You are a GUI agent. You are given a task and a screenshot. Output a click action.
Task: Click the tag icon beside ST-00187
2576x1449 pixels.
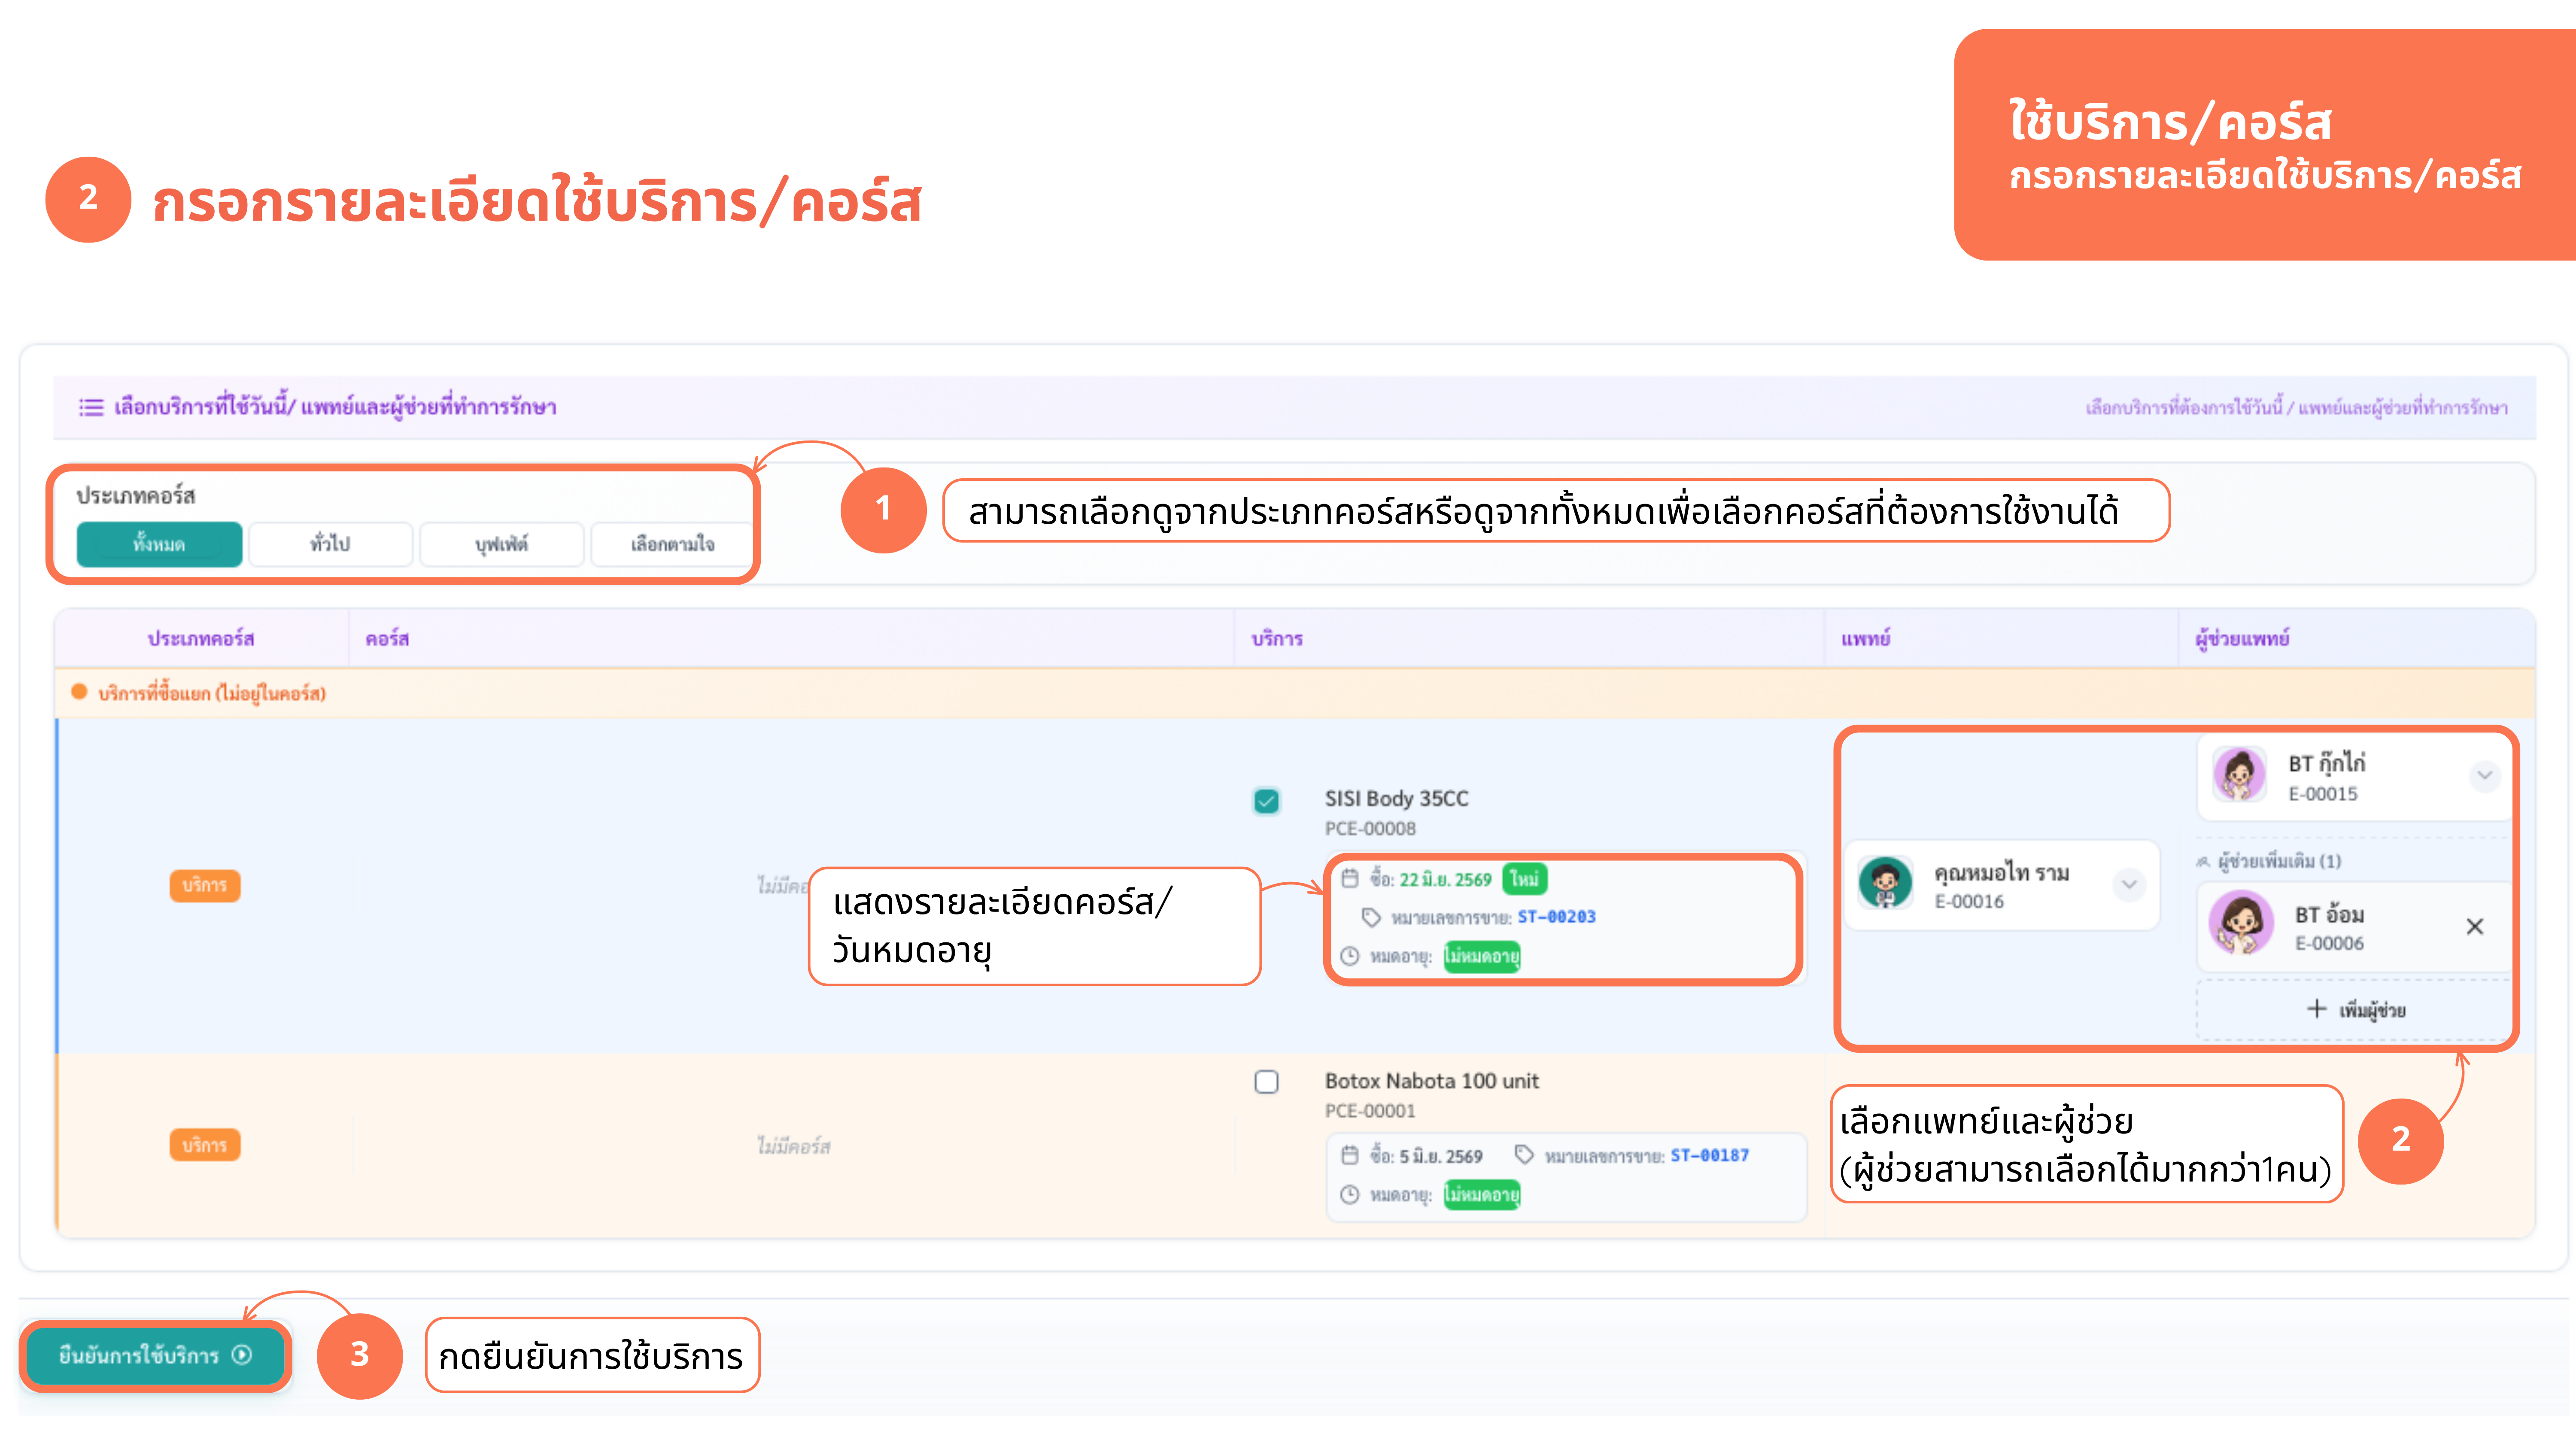point(1524,1155)
